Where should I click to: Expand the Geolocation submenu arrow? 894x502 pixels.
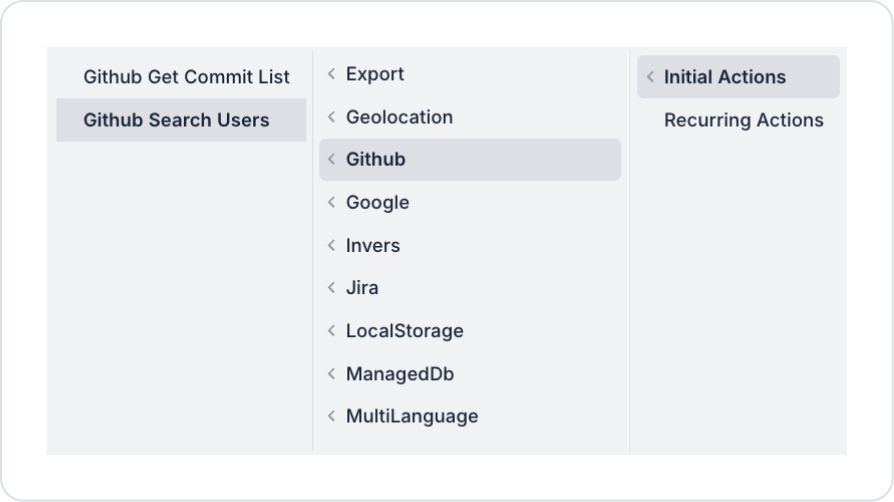coord(331,117)
